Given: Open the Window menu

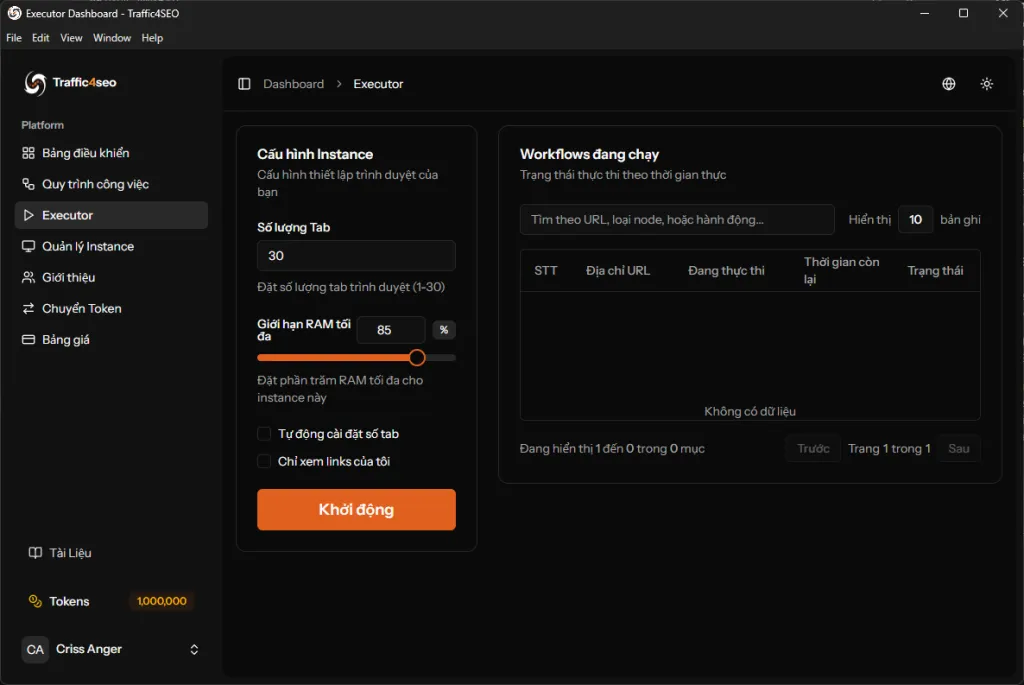Looking at the screenshot, I should point(112,38).
